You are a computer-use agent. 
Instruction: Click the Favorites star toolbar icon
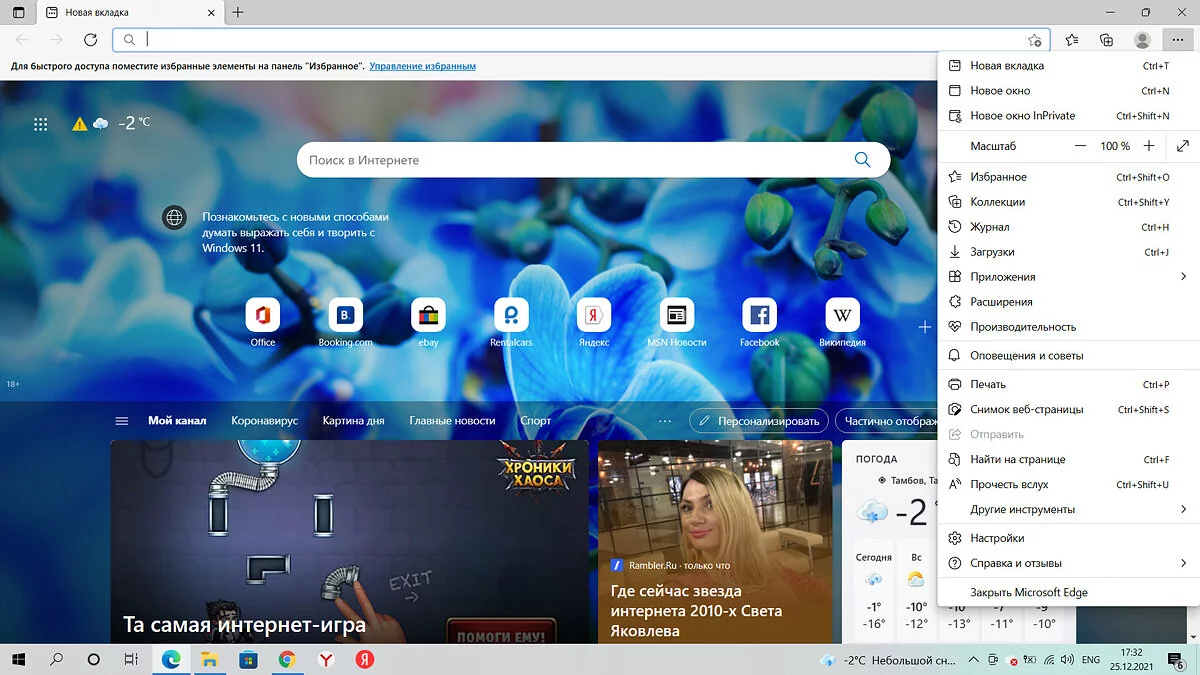tap(1072, 40)
